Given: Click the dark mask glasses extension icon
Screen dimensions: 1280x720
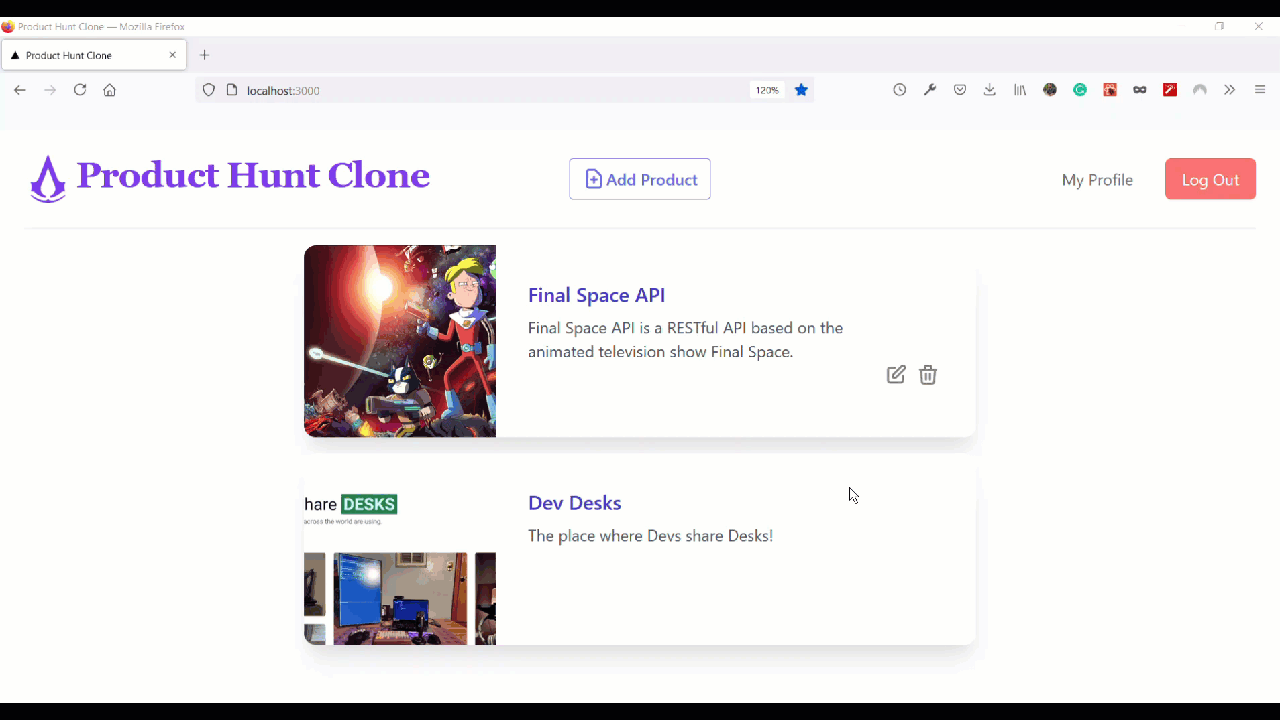Looking at the screenshot, I should click(1140, 90).
